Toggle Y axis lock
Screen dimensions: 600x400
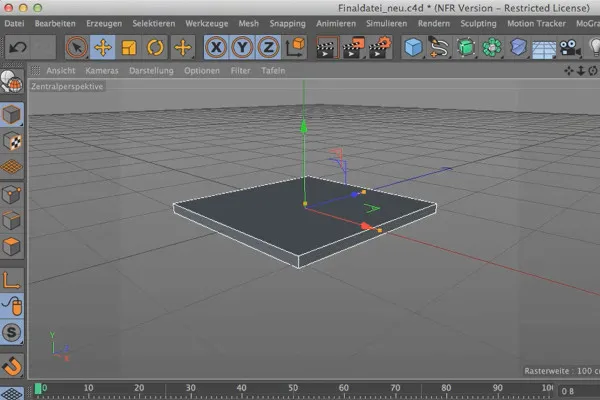[242, 47]
